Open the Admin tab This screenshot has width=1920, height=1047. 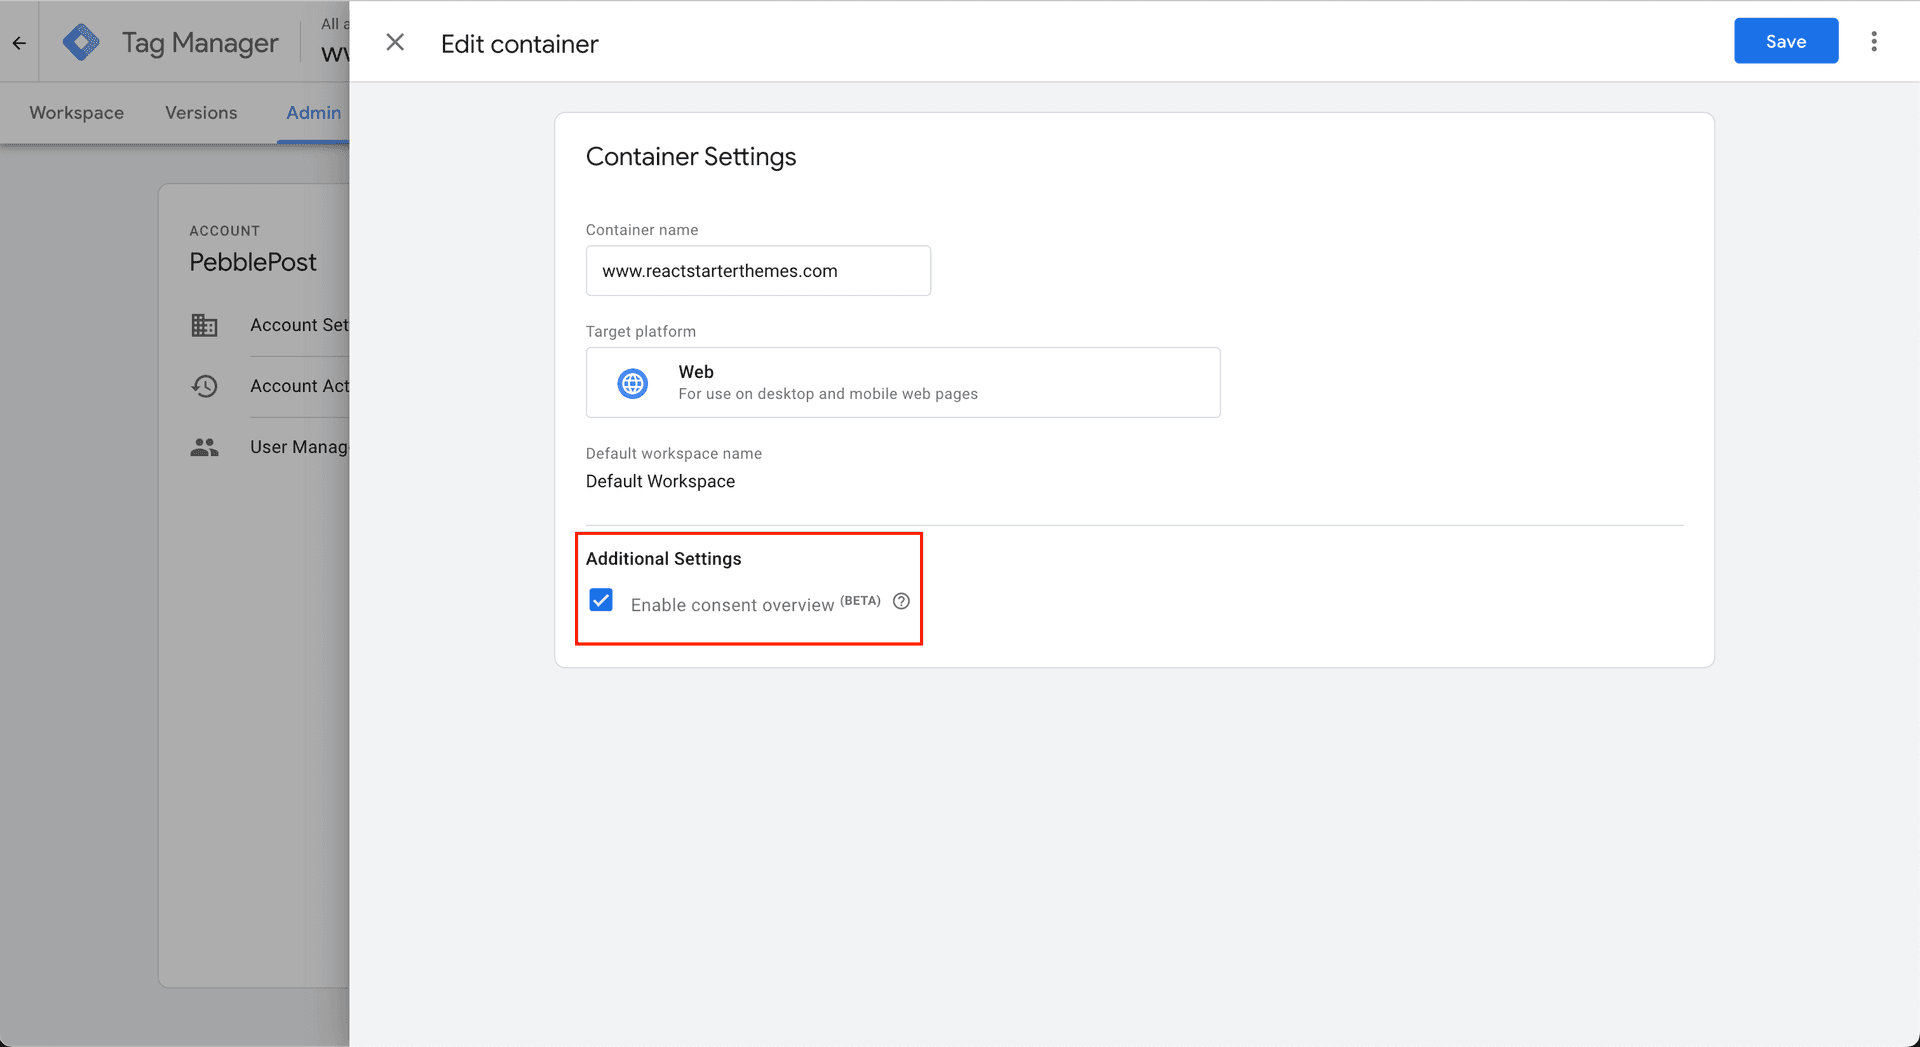(x=313, y=112)
